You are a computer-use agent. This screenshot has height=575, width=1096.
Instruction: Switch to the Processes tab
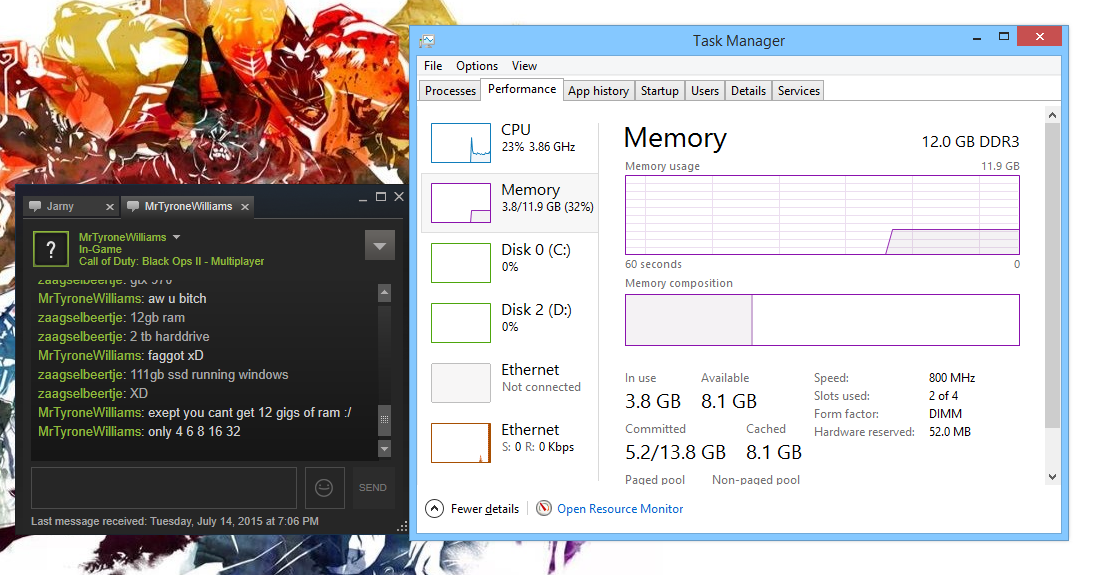450,91
